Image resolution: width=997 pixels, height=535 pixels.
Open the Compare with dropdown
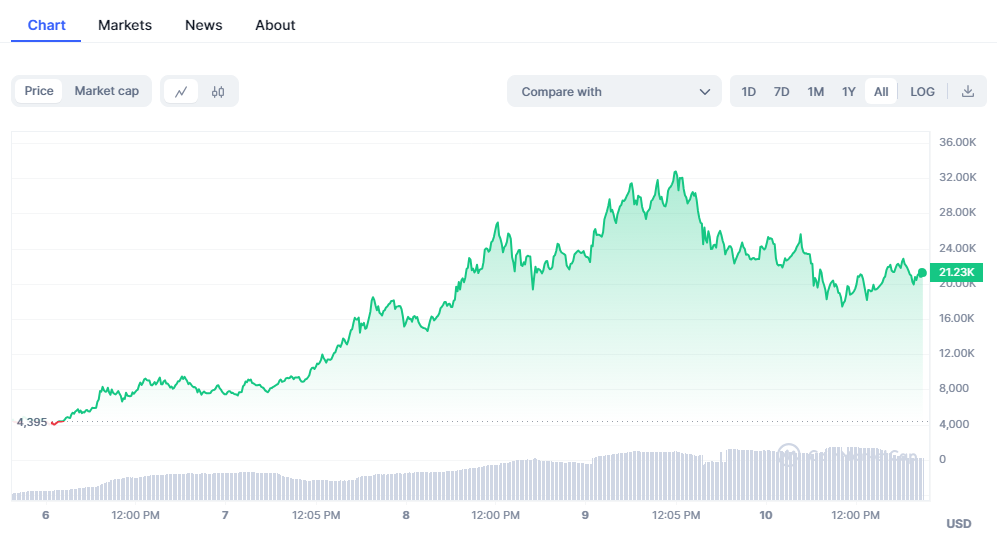[x=613, y=91]
